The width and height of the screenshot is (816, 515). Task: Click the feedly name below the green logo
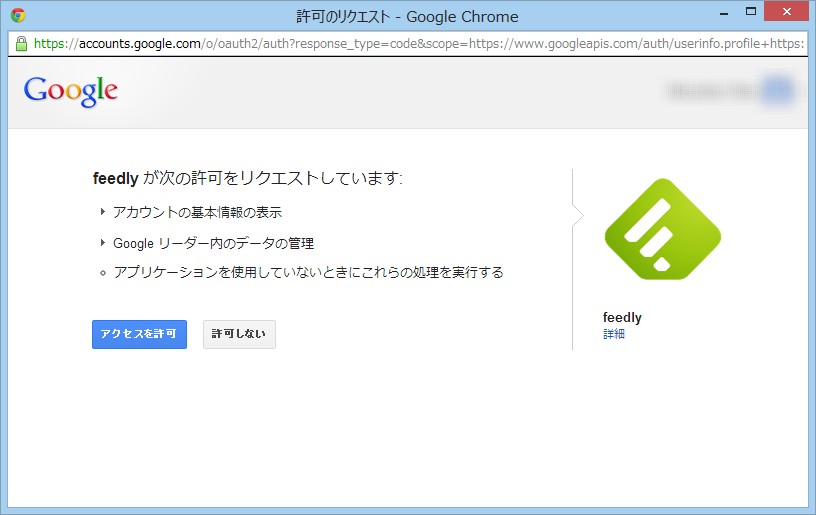click(622, 317)
